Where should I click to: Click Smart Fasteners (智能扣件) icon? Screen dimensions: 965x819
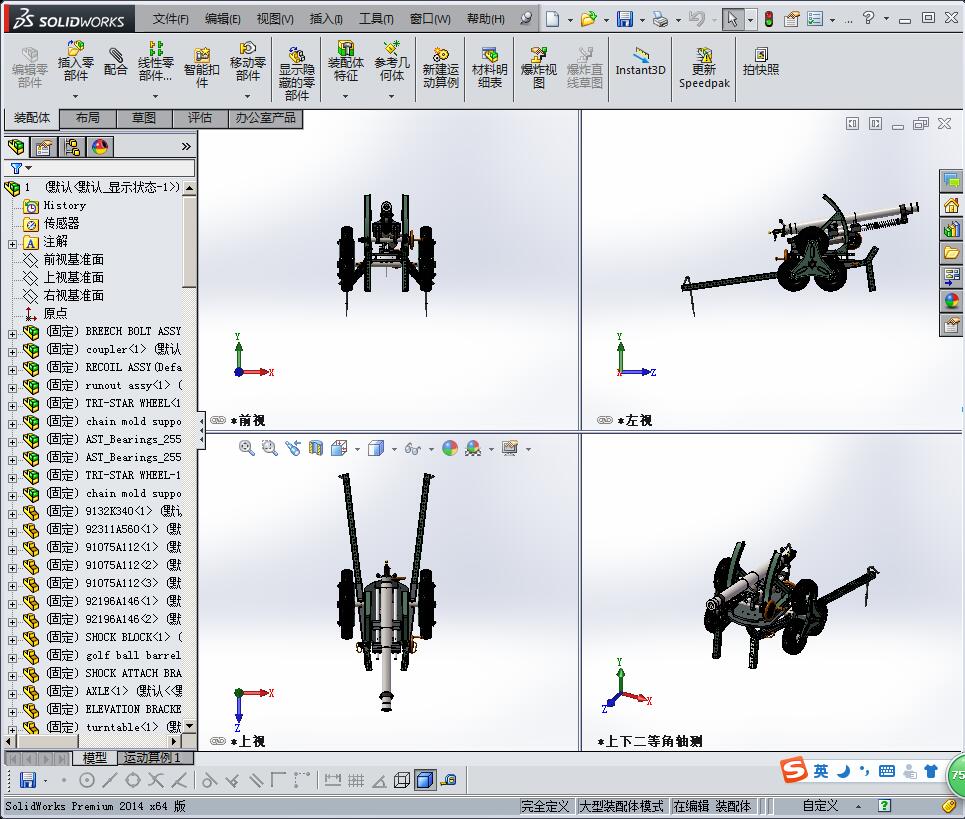[201, 68]
